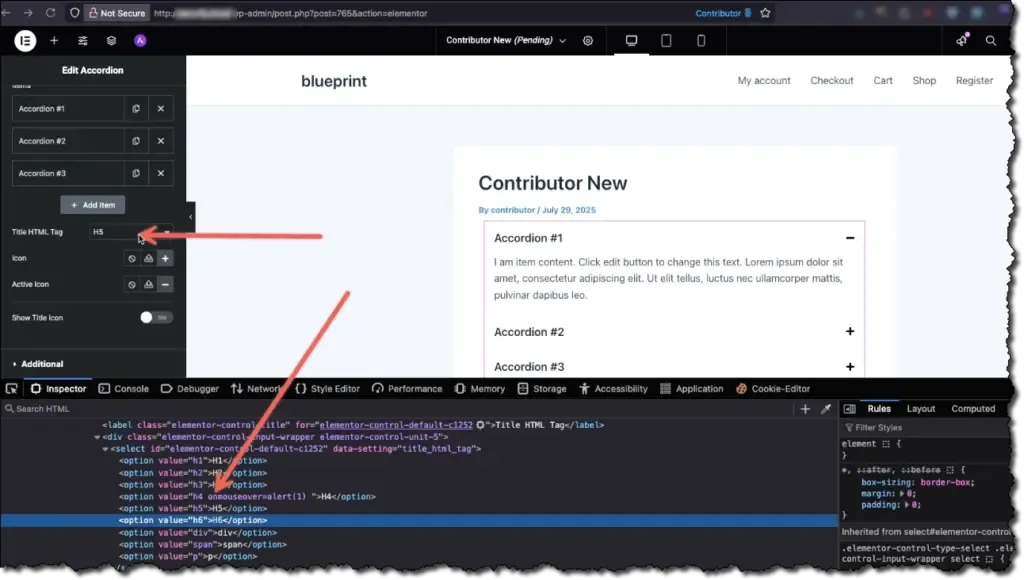
Task: Open icon library minus for Active Icon
Action: [165, 285]
